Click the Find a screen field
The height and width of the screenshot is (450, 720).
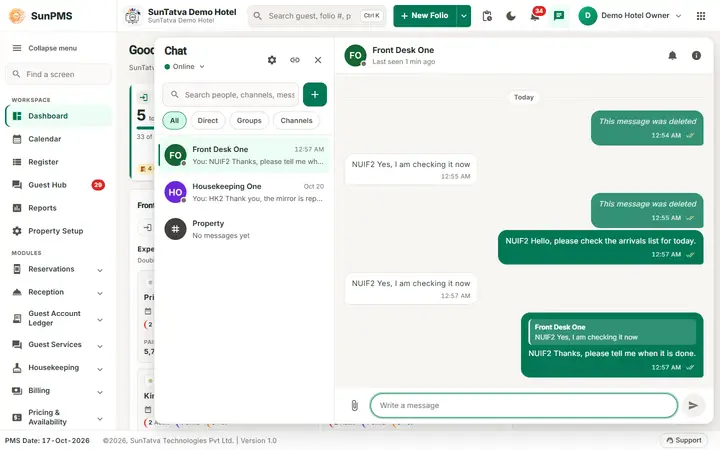[x=59, y=74]
